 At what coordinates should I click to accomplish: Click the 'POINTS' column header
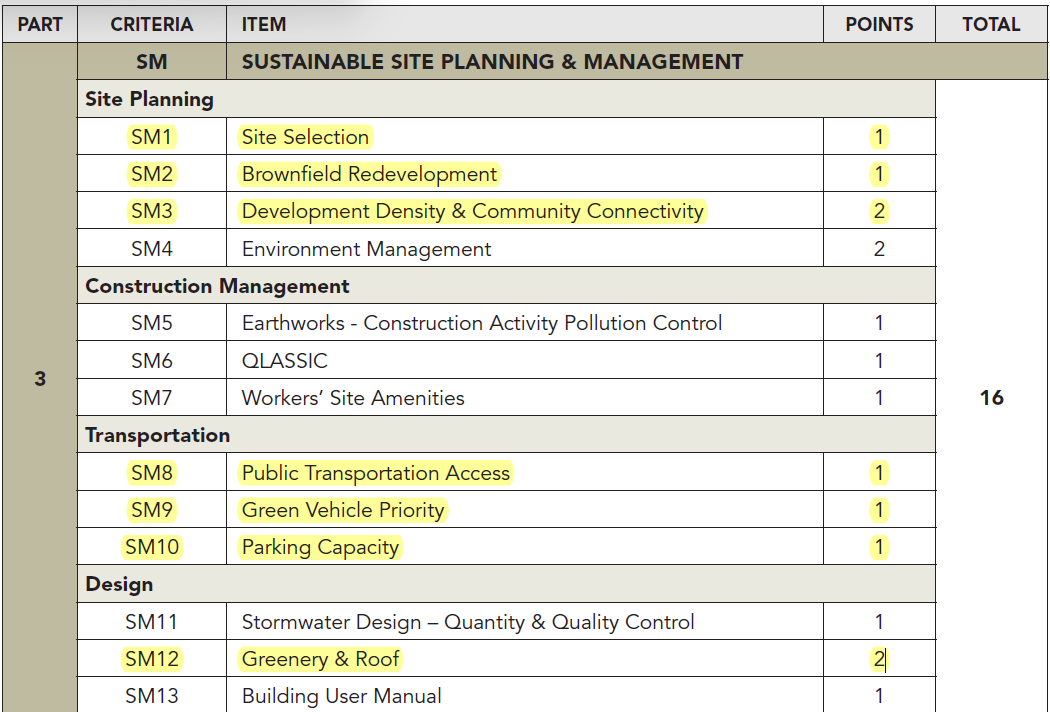(x=879, y=24)
